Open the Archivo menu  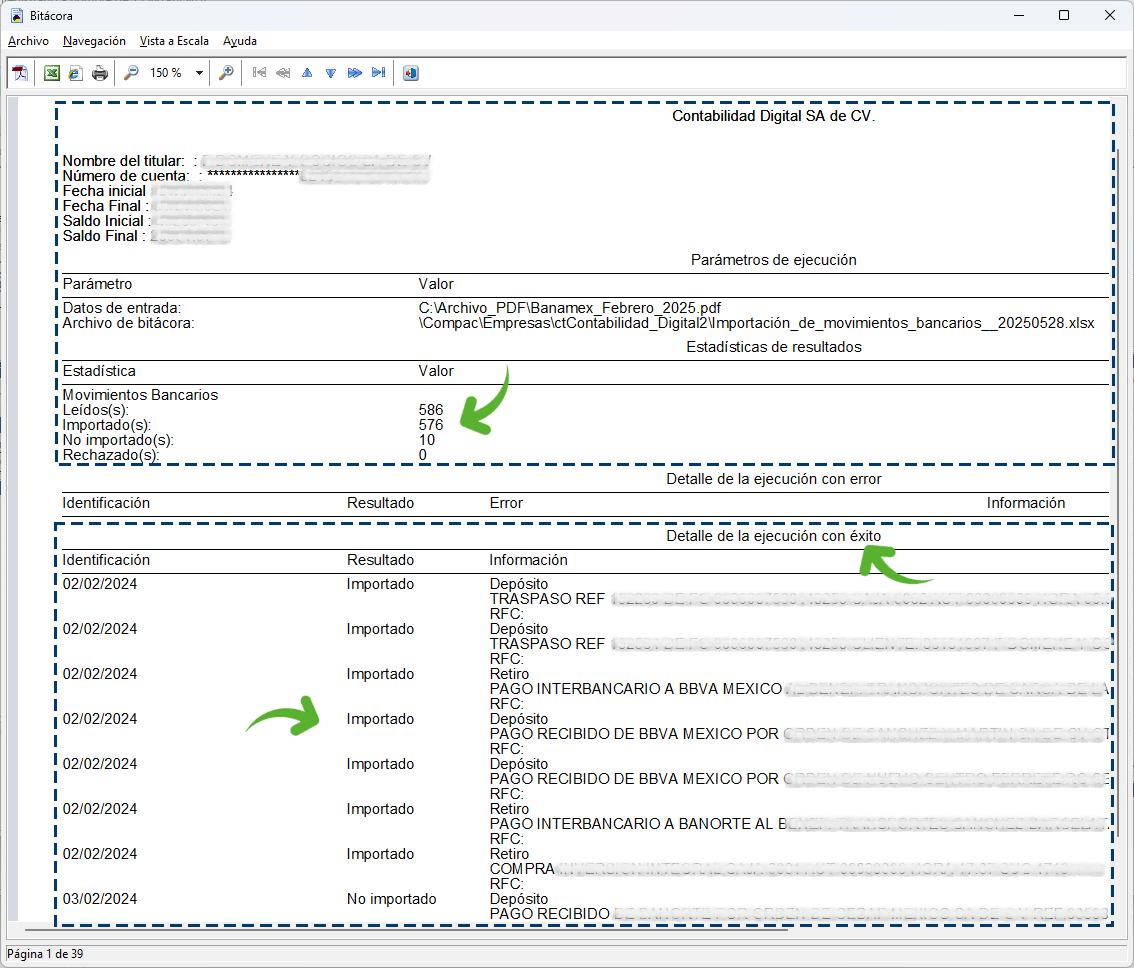coord(28,41)
